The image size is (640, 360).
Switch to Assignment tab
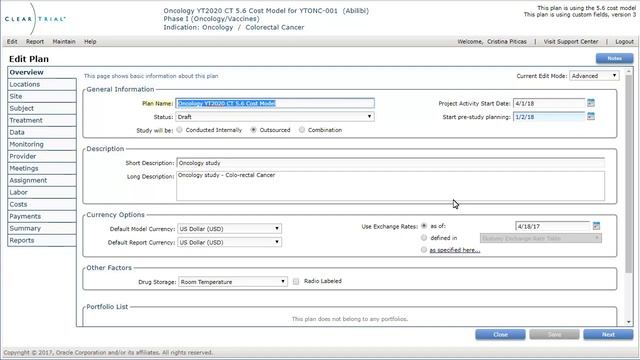42,180
